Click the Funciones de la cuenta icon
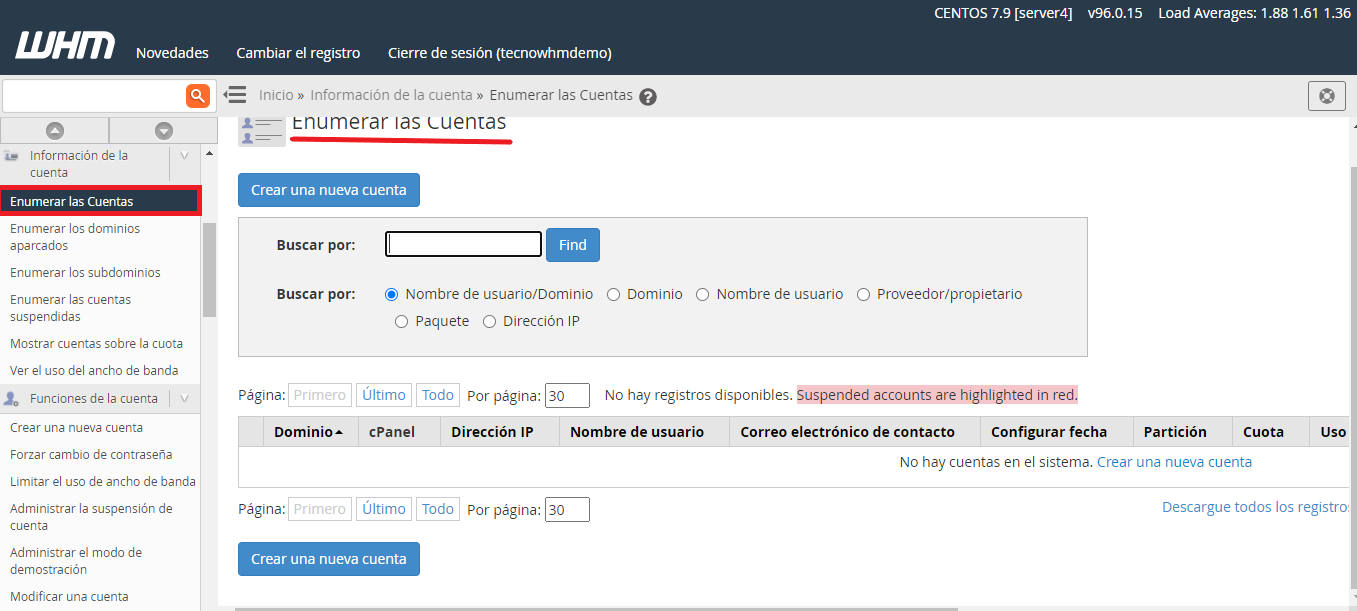Image resolution: width=1357 pixels, height=611 pixels. click(13, 399)
